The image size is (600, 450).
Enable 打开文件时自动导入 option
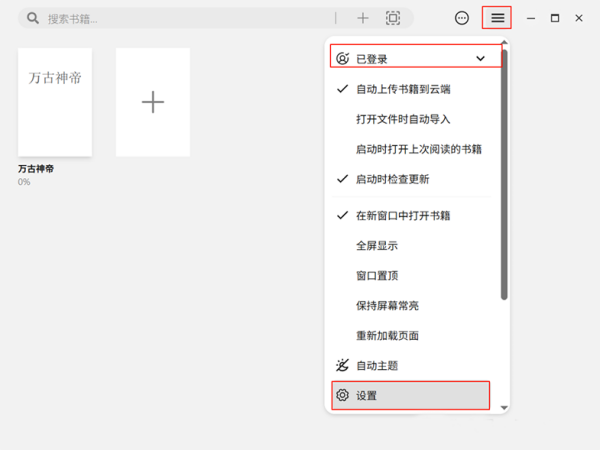click(x=410, y=119)
